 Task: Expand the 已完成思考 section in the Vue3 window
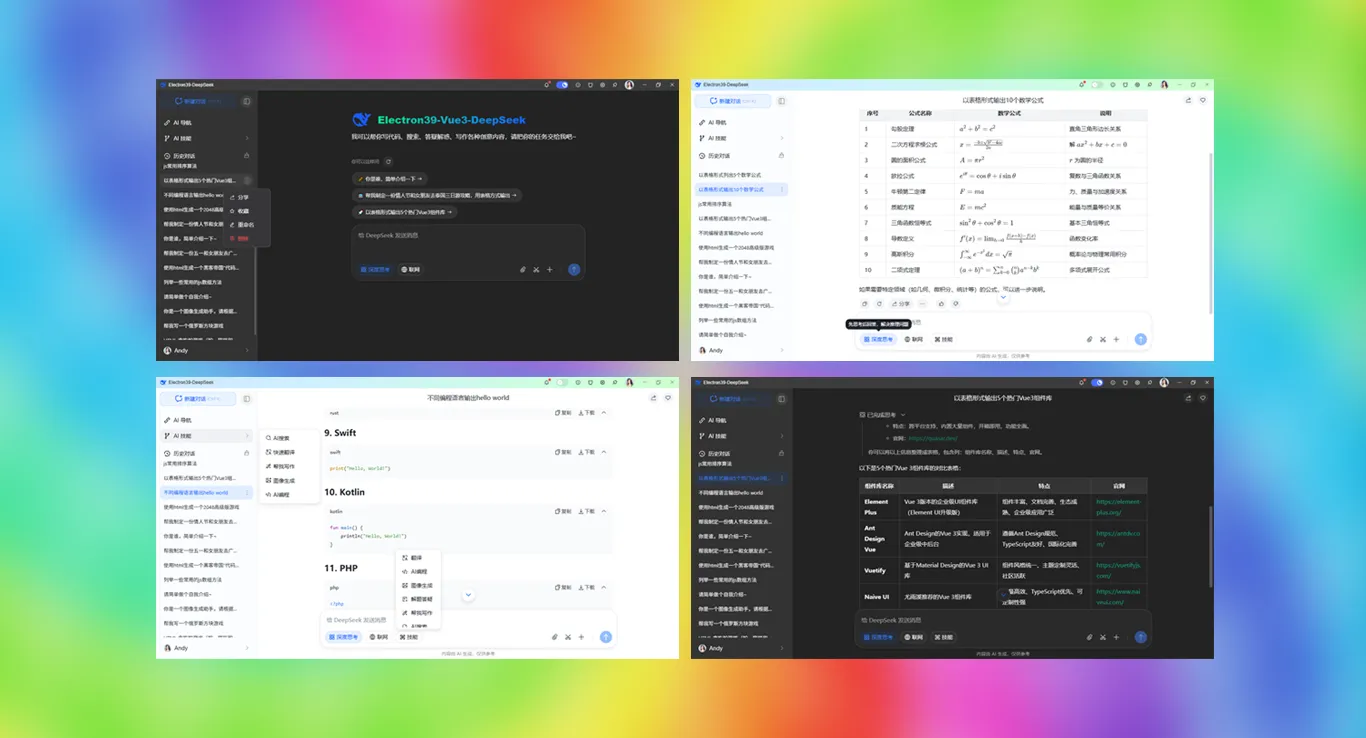point(881,414)
